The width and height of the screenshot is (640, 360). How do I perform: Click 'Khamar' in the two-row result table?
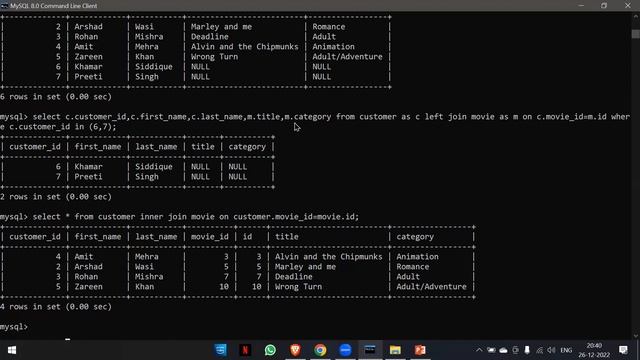[x=88, y=167]
